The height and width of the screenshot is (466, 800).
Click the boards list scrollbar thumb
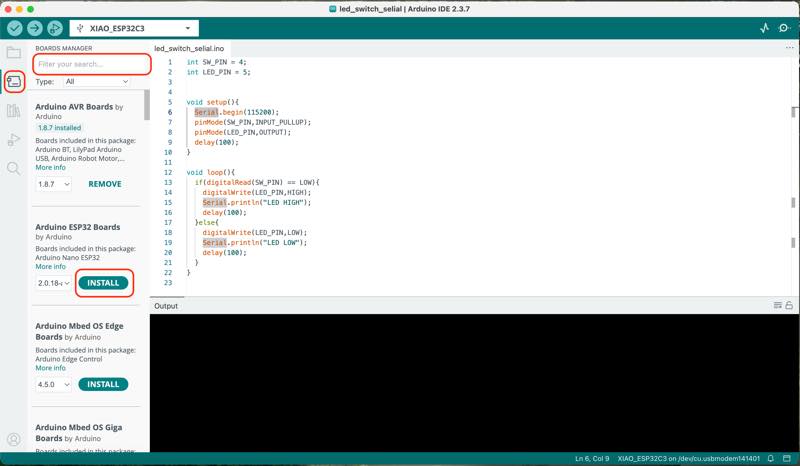click(147, 105)
